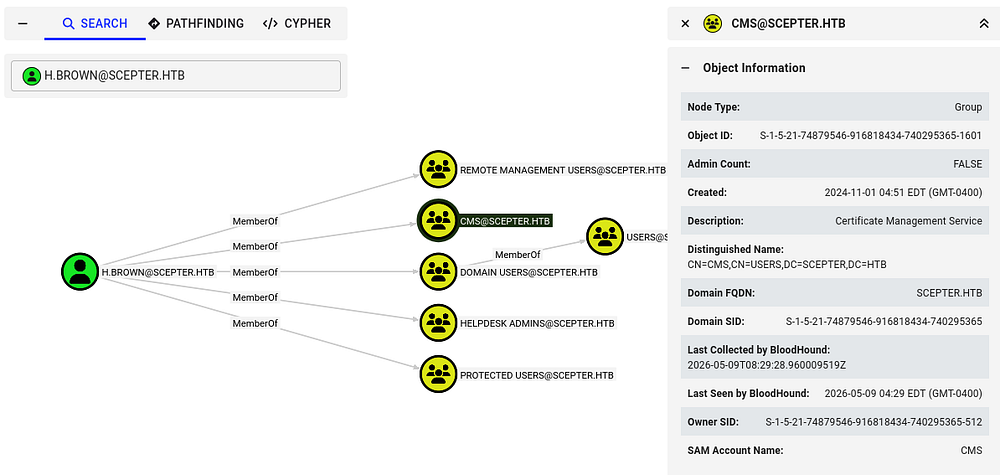Select the highlighted CMS group node
Screen dimensions: 1000x475
(438, 221)
